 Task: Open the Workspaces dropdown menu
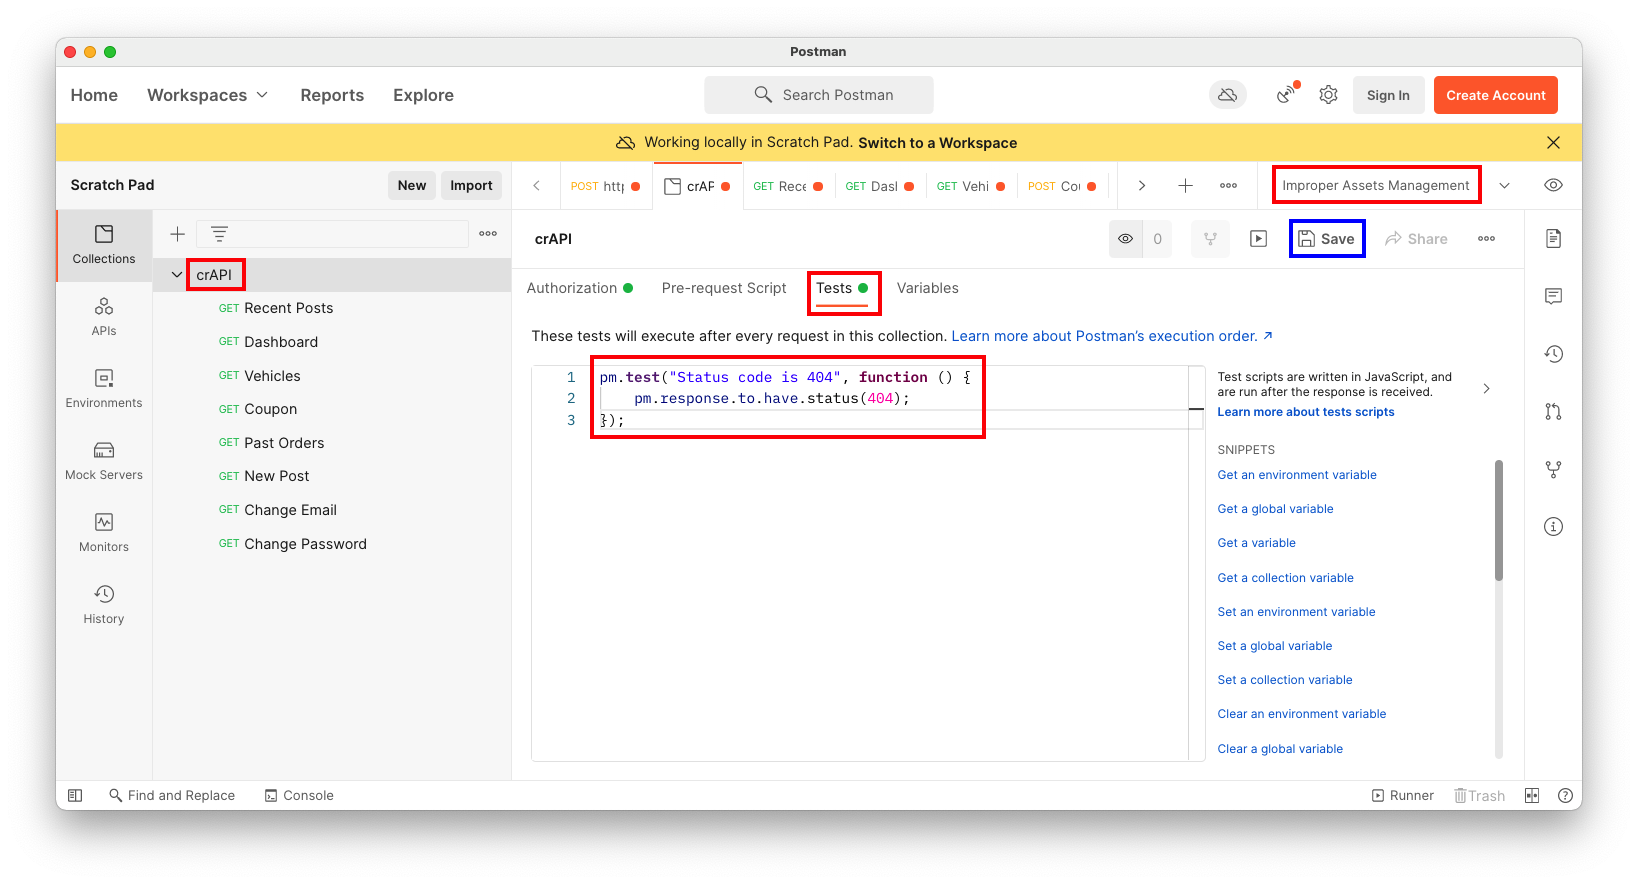point(208,95)
